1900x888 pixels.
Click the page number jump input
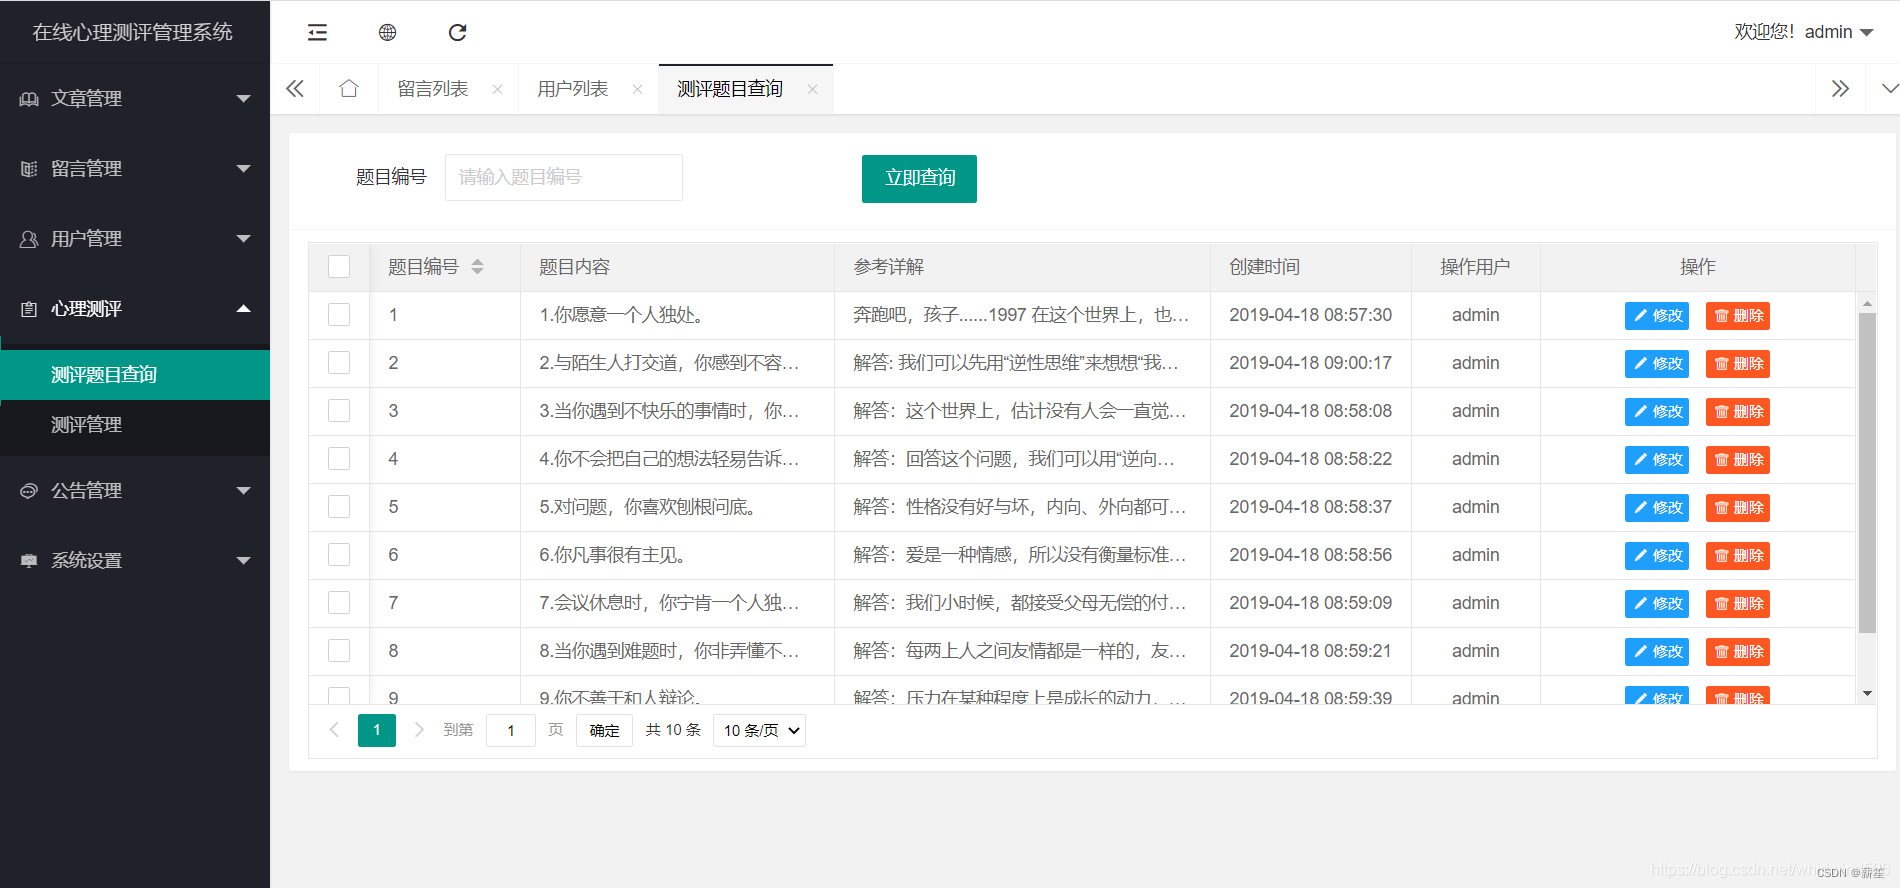[511, 730]
